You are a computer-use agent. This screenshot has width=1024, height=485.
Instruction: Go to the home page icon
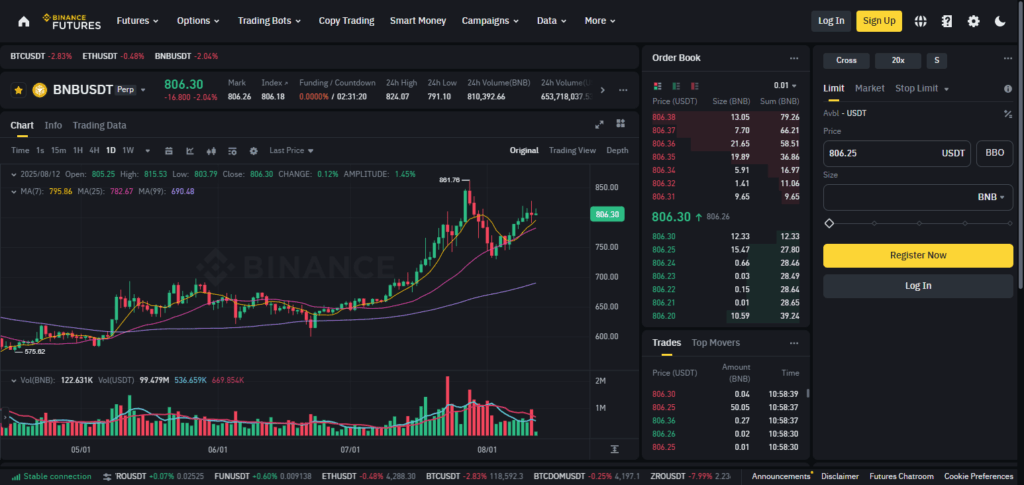24,21
